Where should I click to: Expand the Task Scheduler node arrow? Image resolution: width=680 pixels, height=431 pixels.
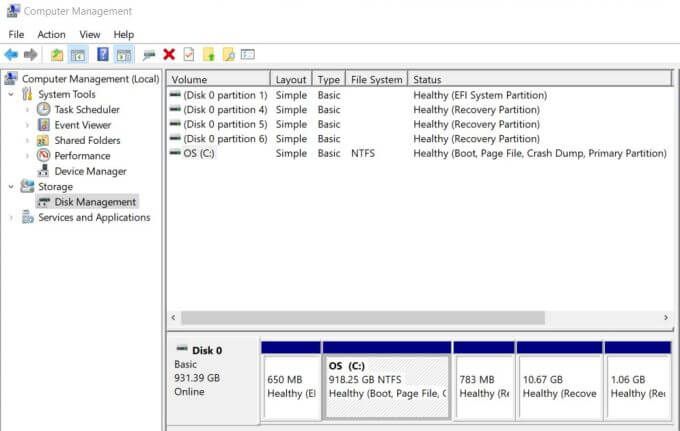[27, 110]
